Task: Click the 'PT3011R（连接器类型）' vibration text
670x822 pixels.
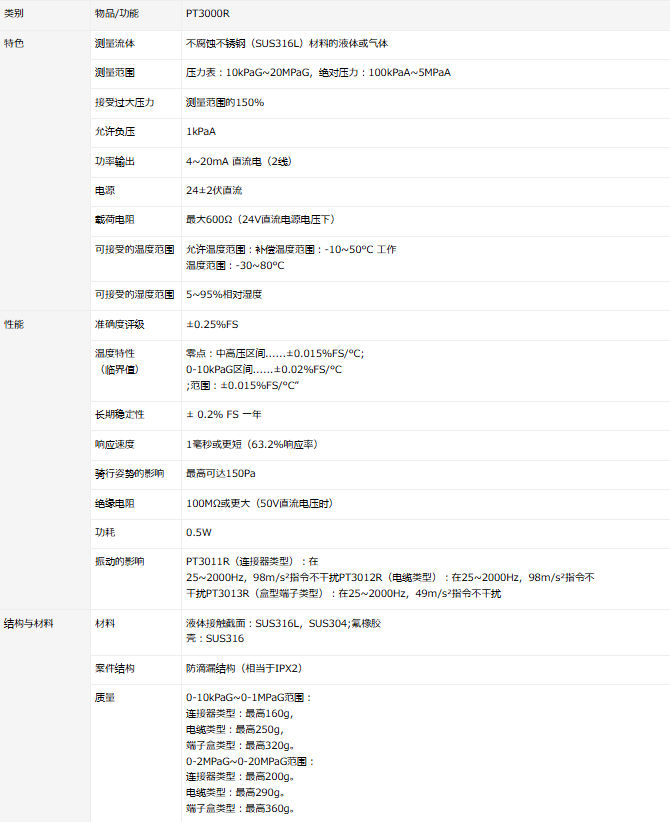Action: 243,561
